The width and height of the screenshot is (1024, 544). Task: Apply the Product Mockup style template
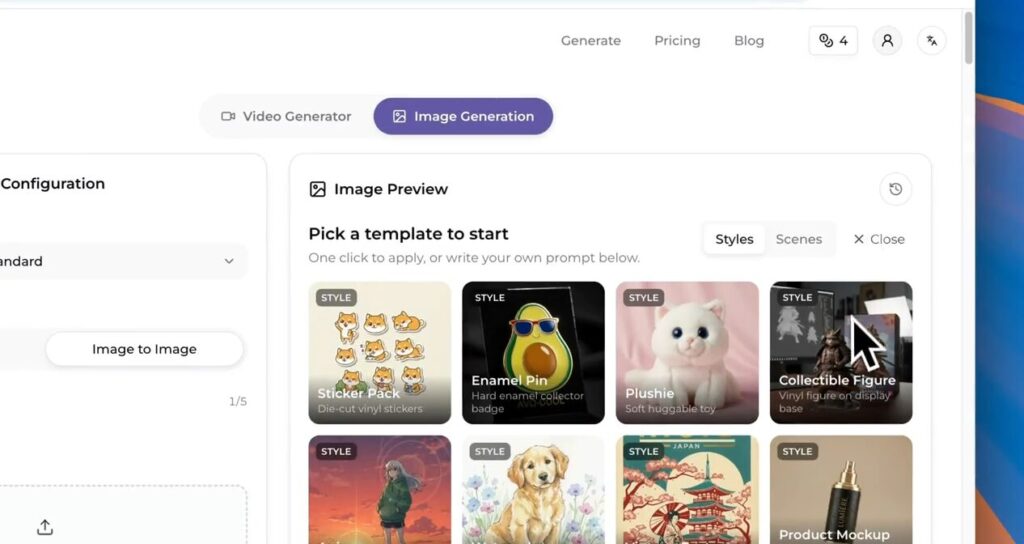coord(841,490)
